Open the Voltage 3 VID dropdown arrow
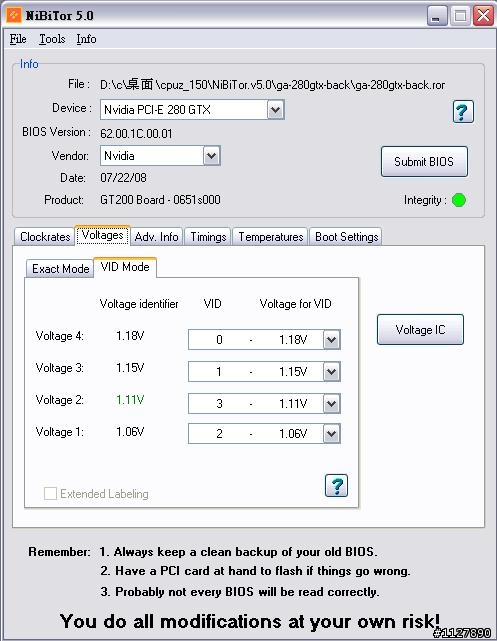 331,372
